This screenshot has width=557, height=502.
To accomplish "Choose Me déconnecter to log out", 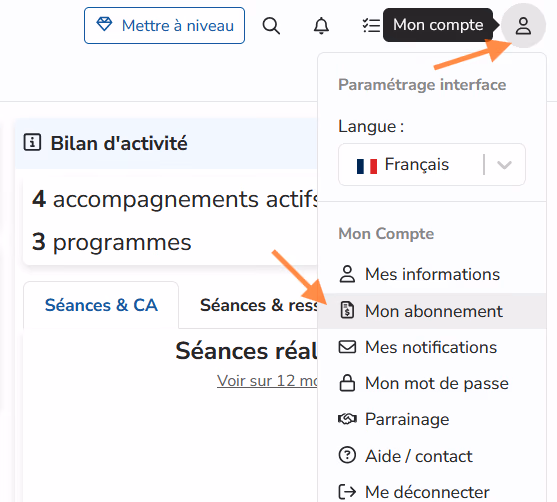I will pos(432,492).
